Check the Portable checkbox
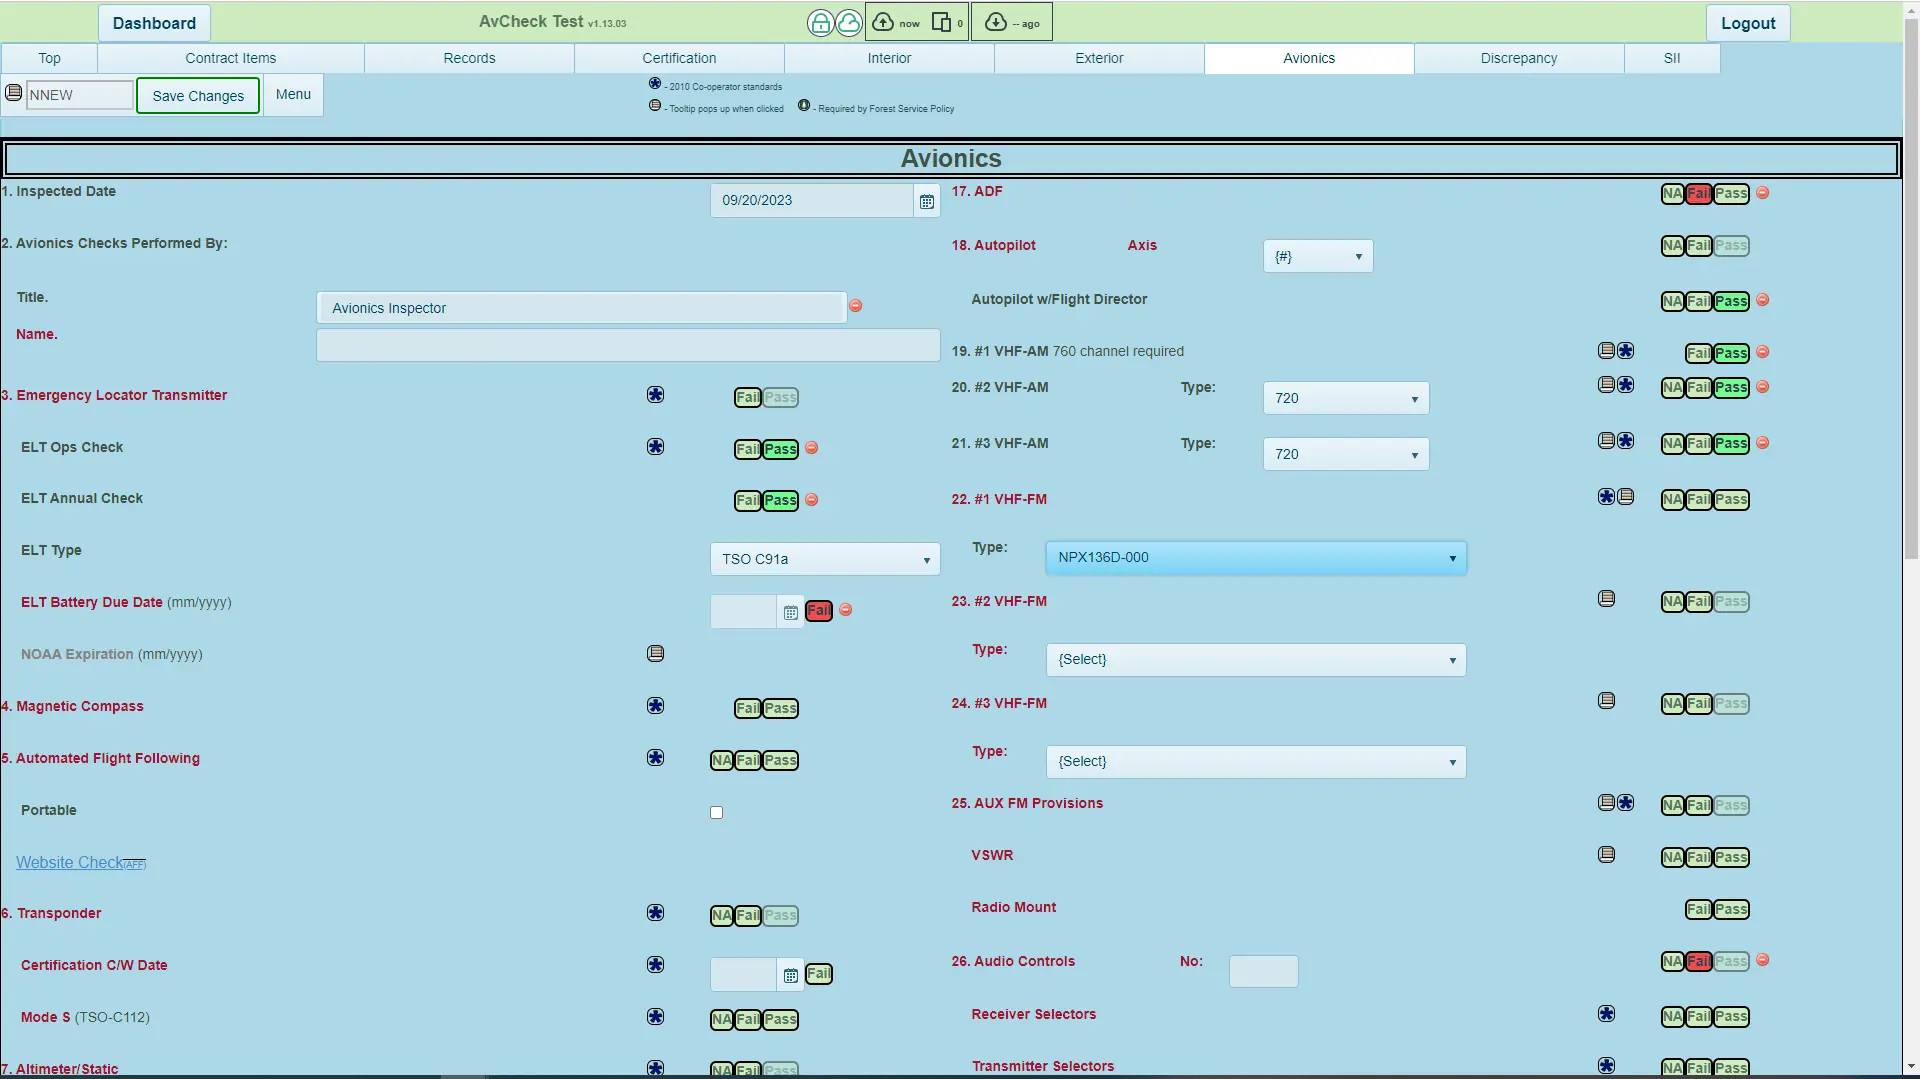 715,812
